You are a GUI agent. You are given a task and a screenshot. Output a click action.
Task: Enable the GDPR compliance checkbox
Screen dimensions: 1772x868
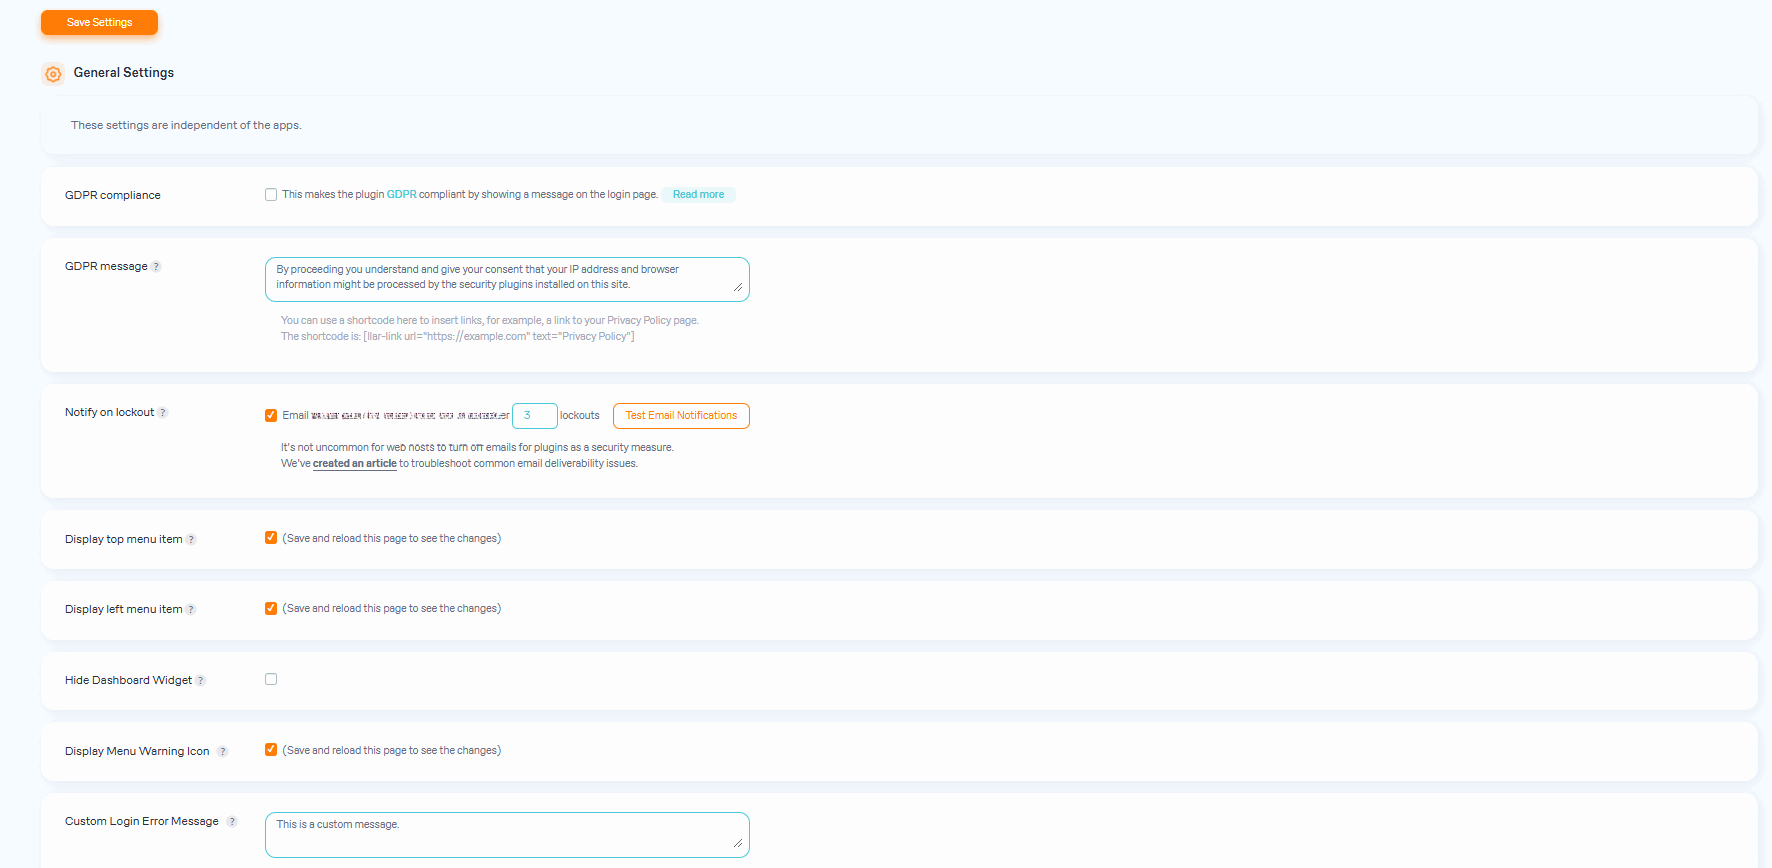click(x=271, y=195)
